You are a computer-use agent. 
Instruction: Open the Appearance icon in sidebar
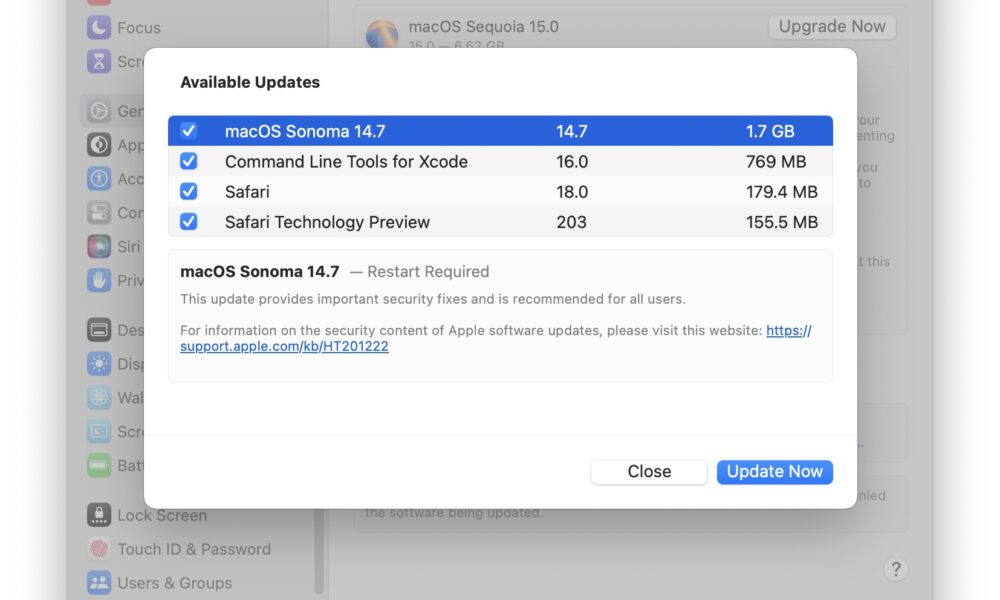[x=99, y=145]
